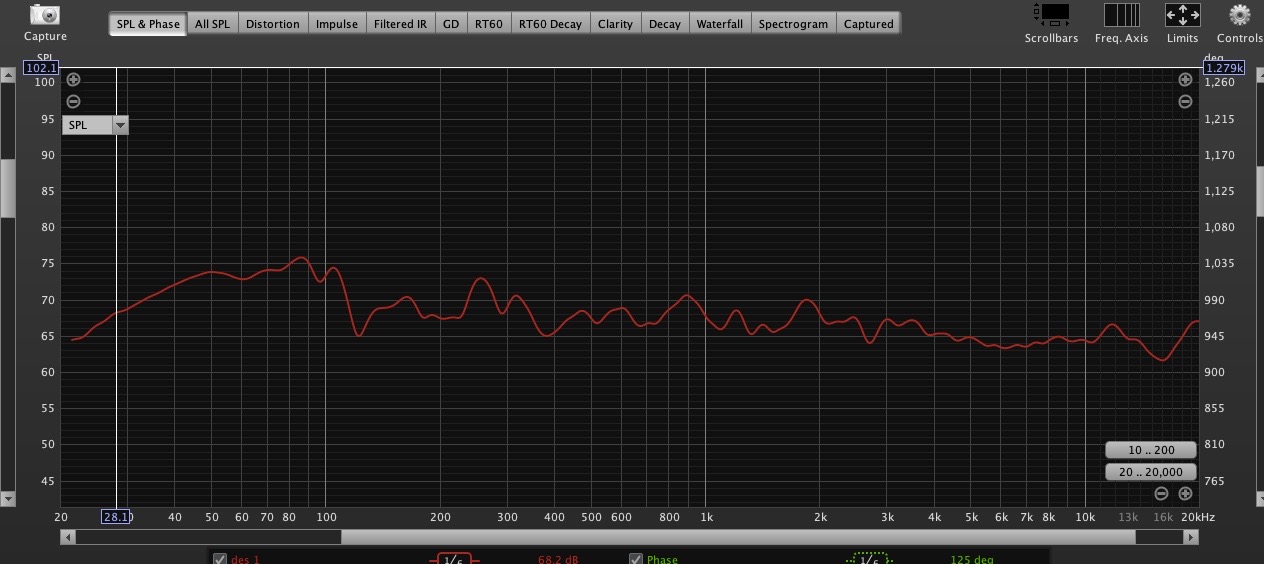The height and width of the screenshot is (564, 1264).
Task: Zoom in frequency axis plus icon
Action: click(1185, 493)
